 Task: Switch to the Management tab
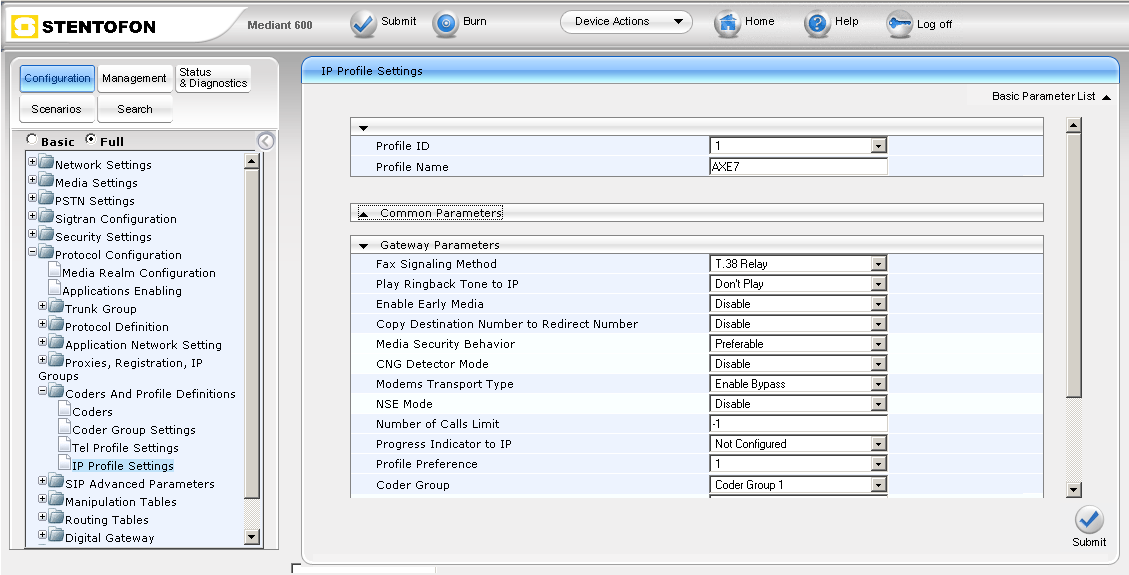(134, 78)
